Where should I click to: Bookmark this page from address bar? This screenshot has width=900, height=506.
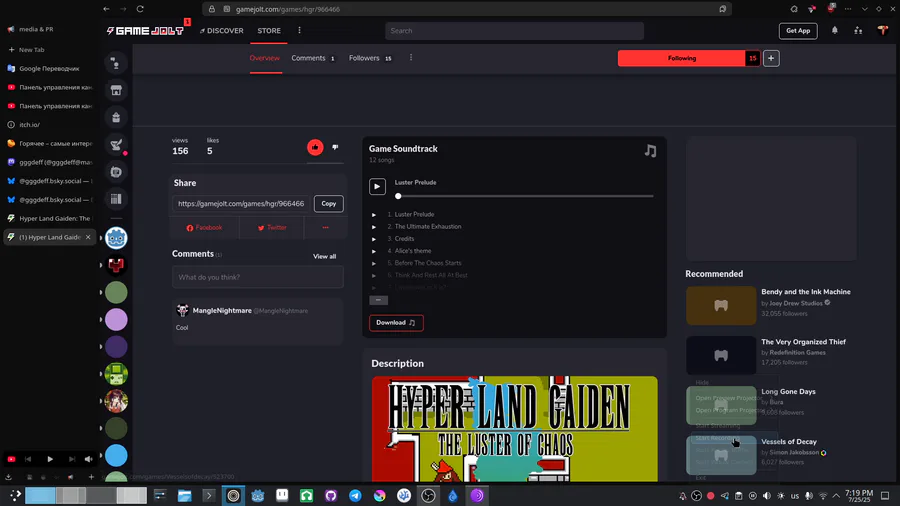(x=723, y=9)
